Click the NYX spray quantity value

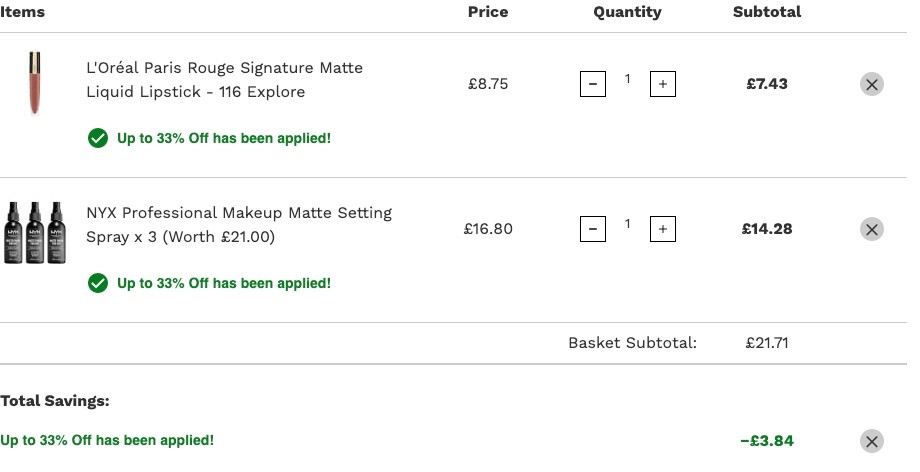point(627,224)
